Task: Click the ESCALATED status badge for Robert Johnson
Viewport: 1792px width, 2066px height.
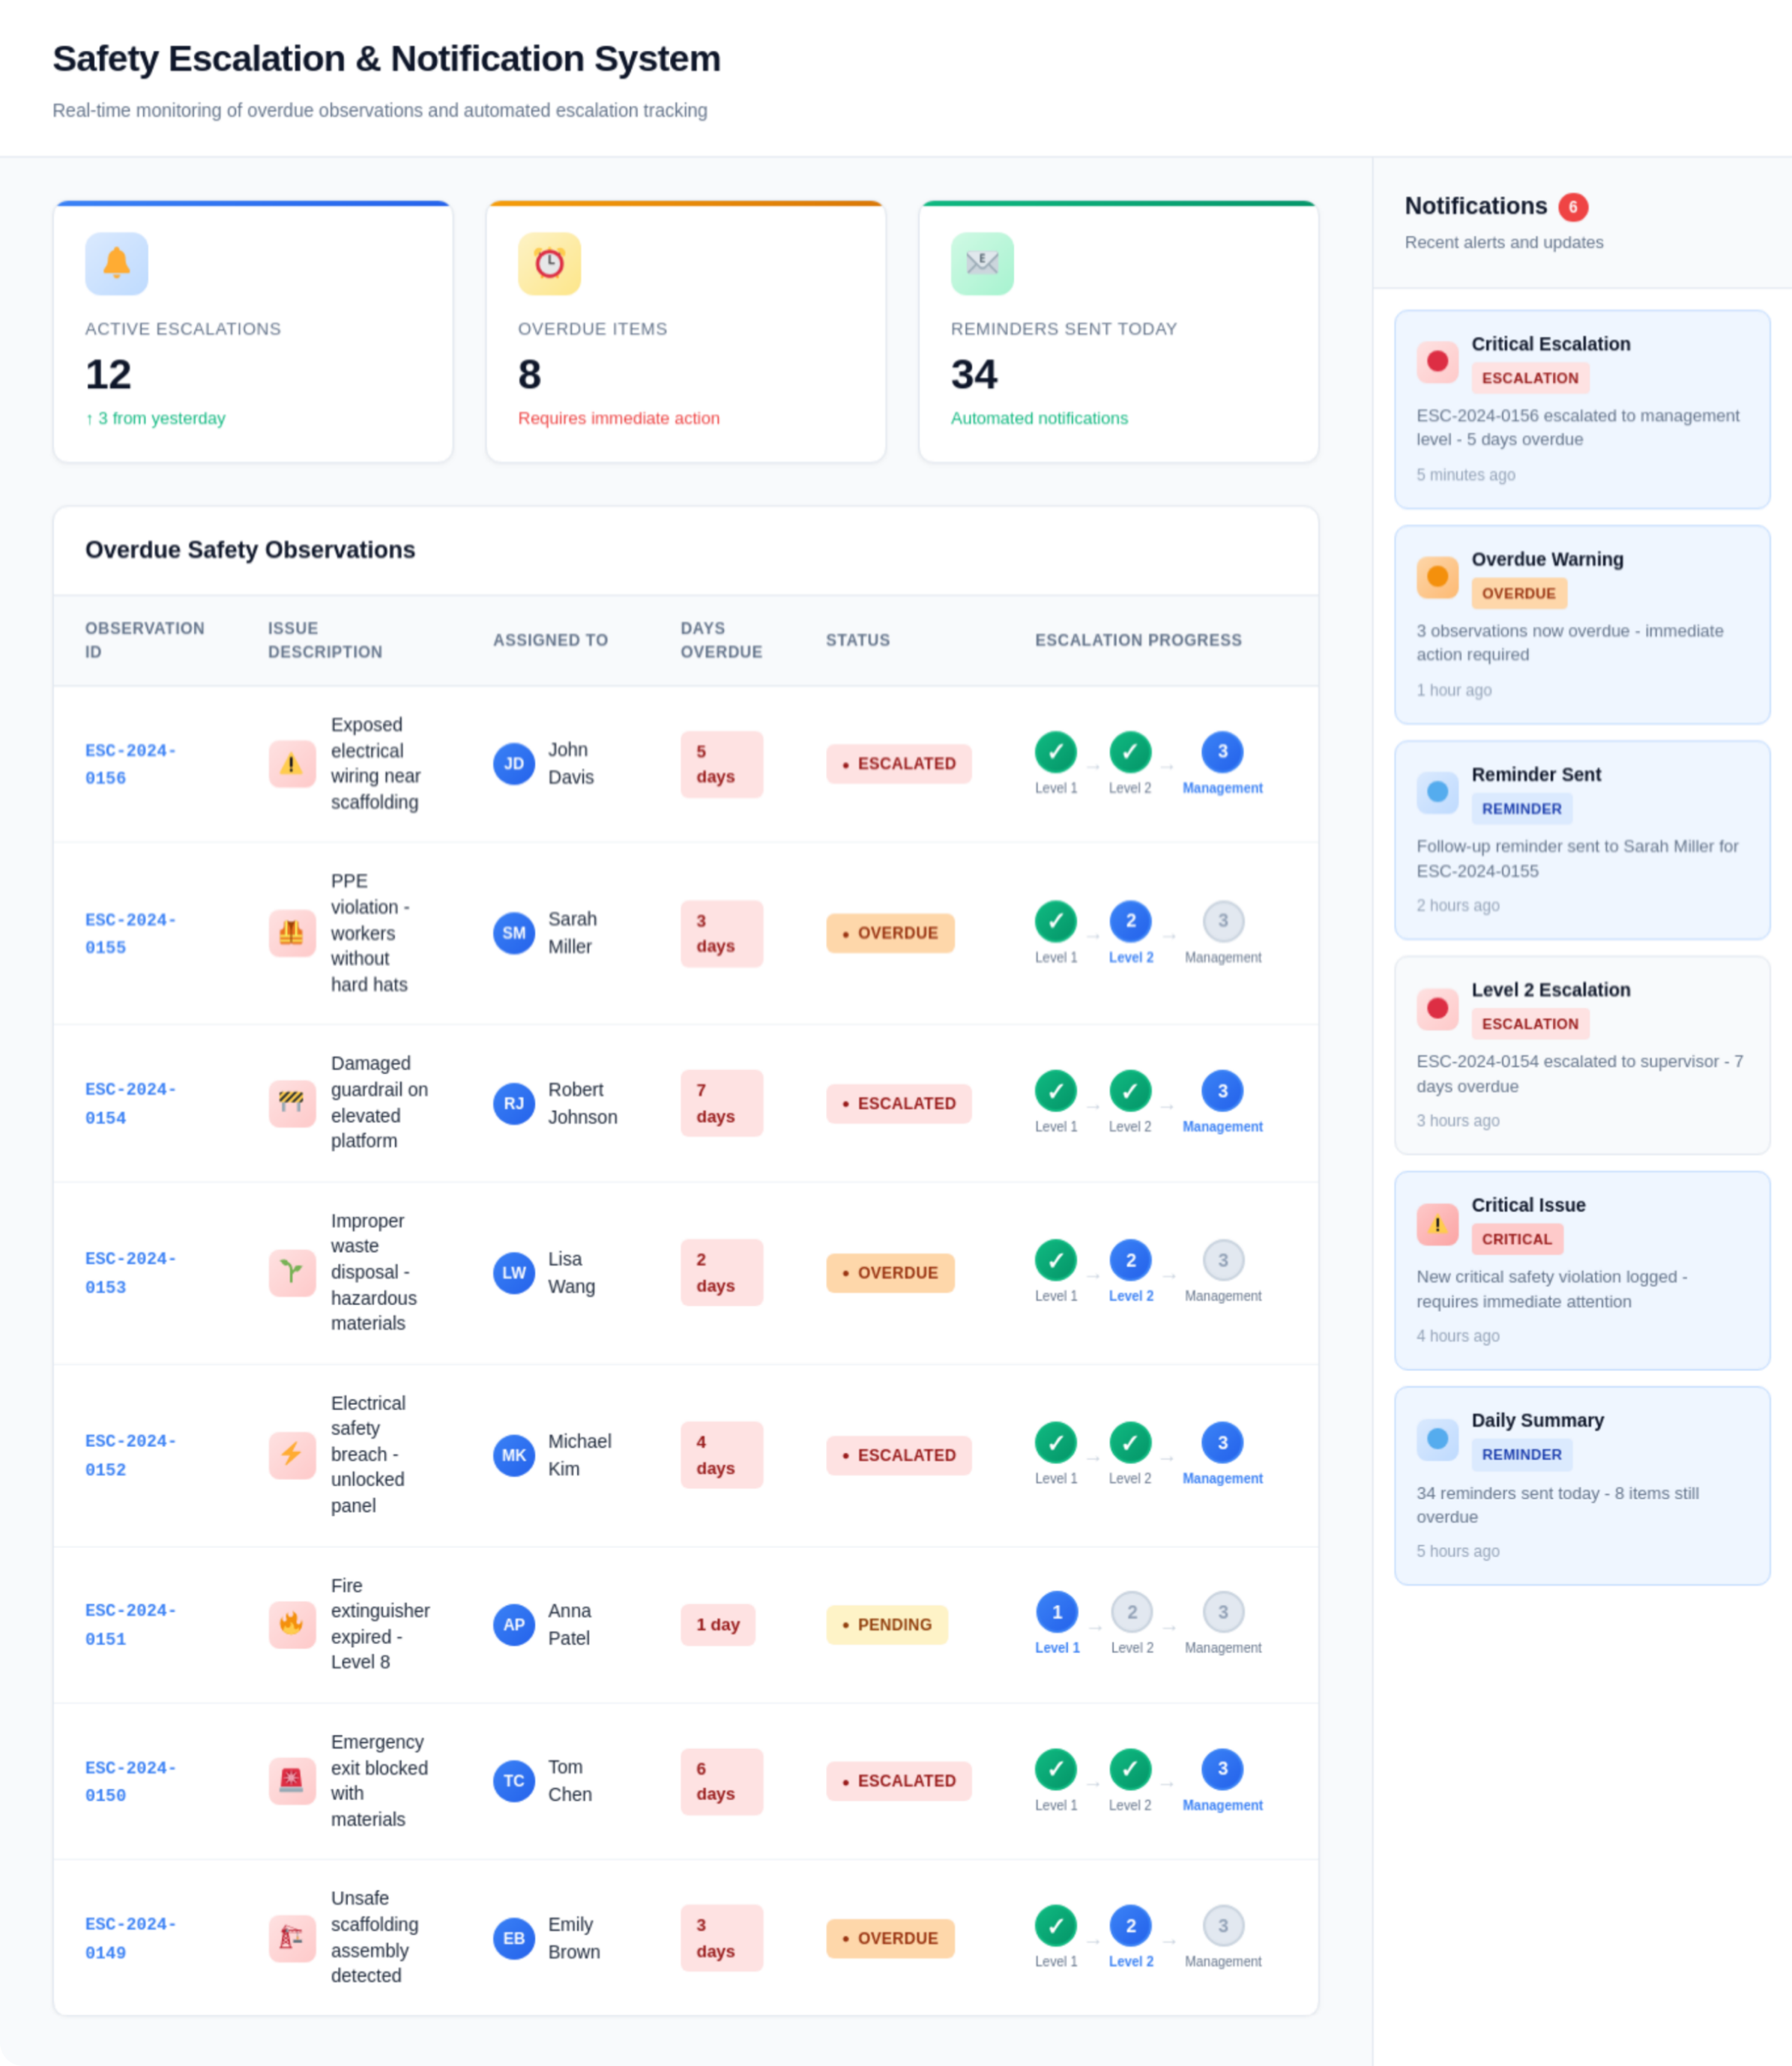Action: click(x=898, y=1103)
